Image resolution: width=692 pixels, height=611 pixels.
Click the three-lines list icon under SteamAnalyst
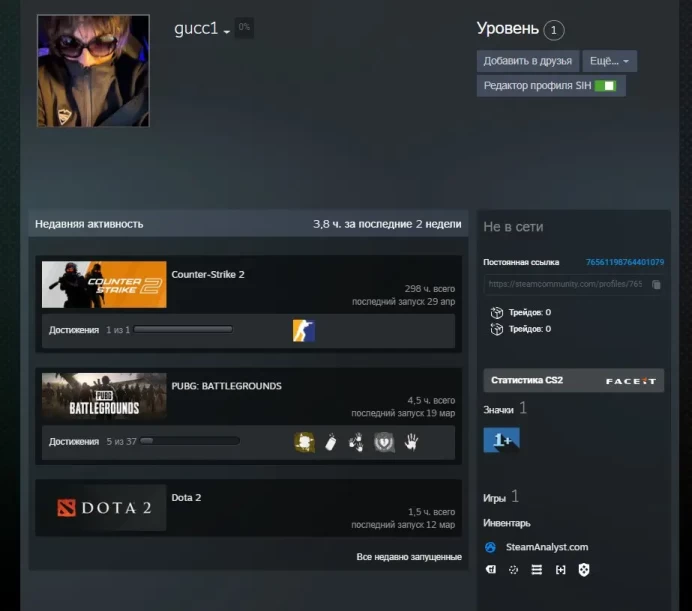tap(537, 570)
